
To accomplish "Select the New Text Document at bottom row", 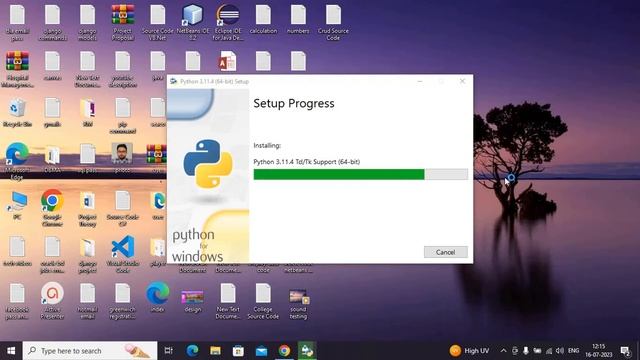I will click(228, 301).
